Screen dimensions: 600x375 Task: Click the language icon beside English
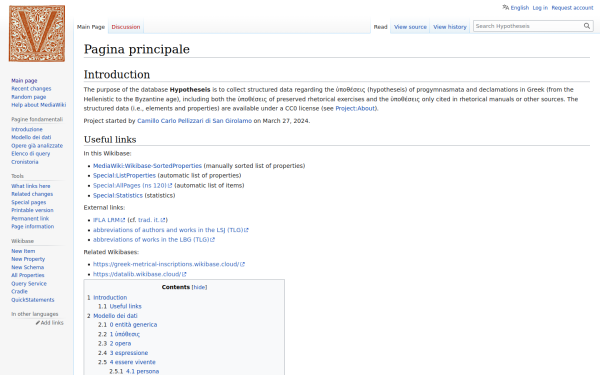click(x=505, y=7)
